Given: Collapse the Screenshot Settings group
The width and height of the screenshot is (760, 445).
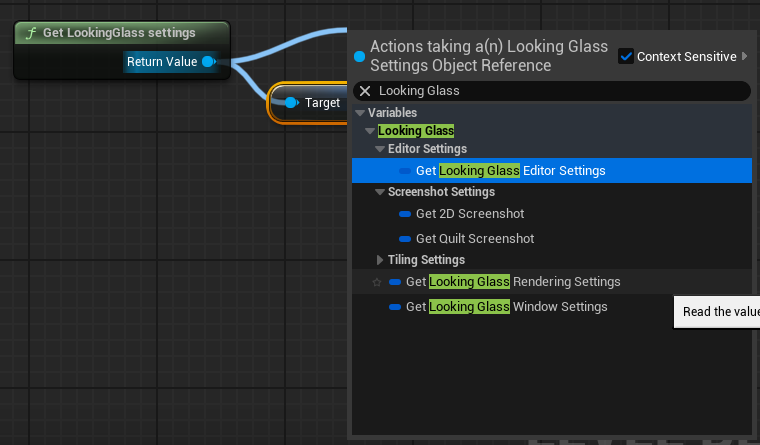Looking at the screenshot, I should click(x=380, y=192).
